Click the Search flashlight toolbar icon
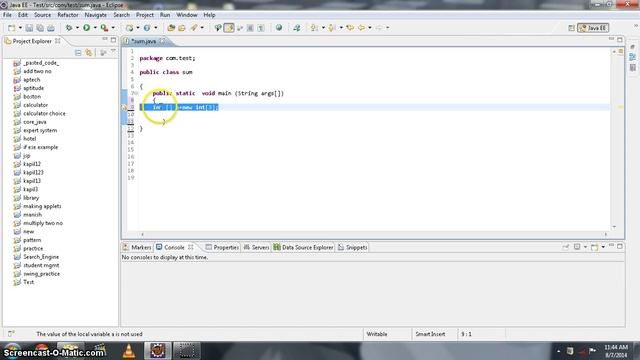Screen dimensions: 640x360 (194, 28)
